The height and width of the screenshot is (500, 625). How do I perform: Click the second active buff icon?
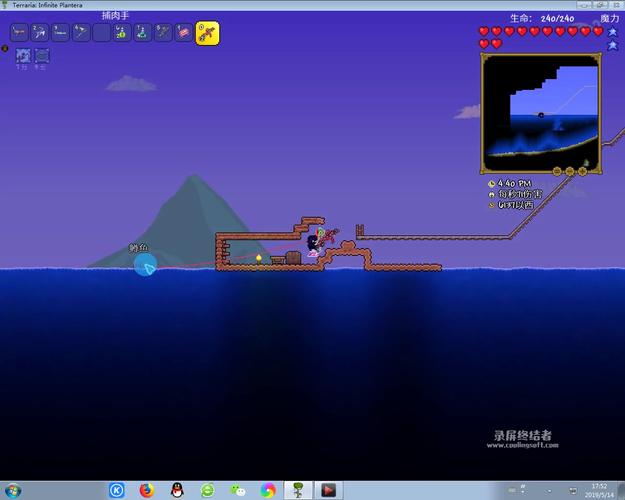point(42,56)
